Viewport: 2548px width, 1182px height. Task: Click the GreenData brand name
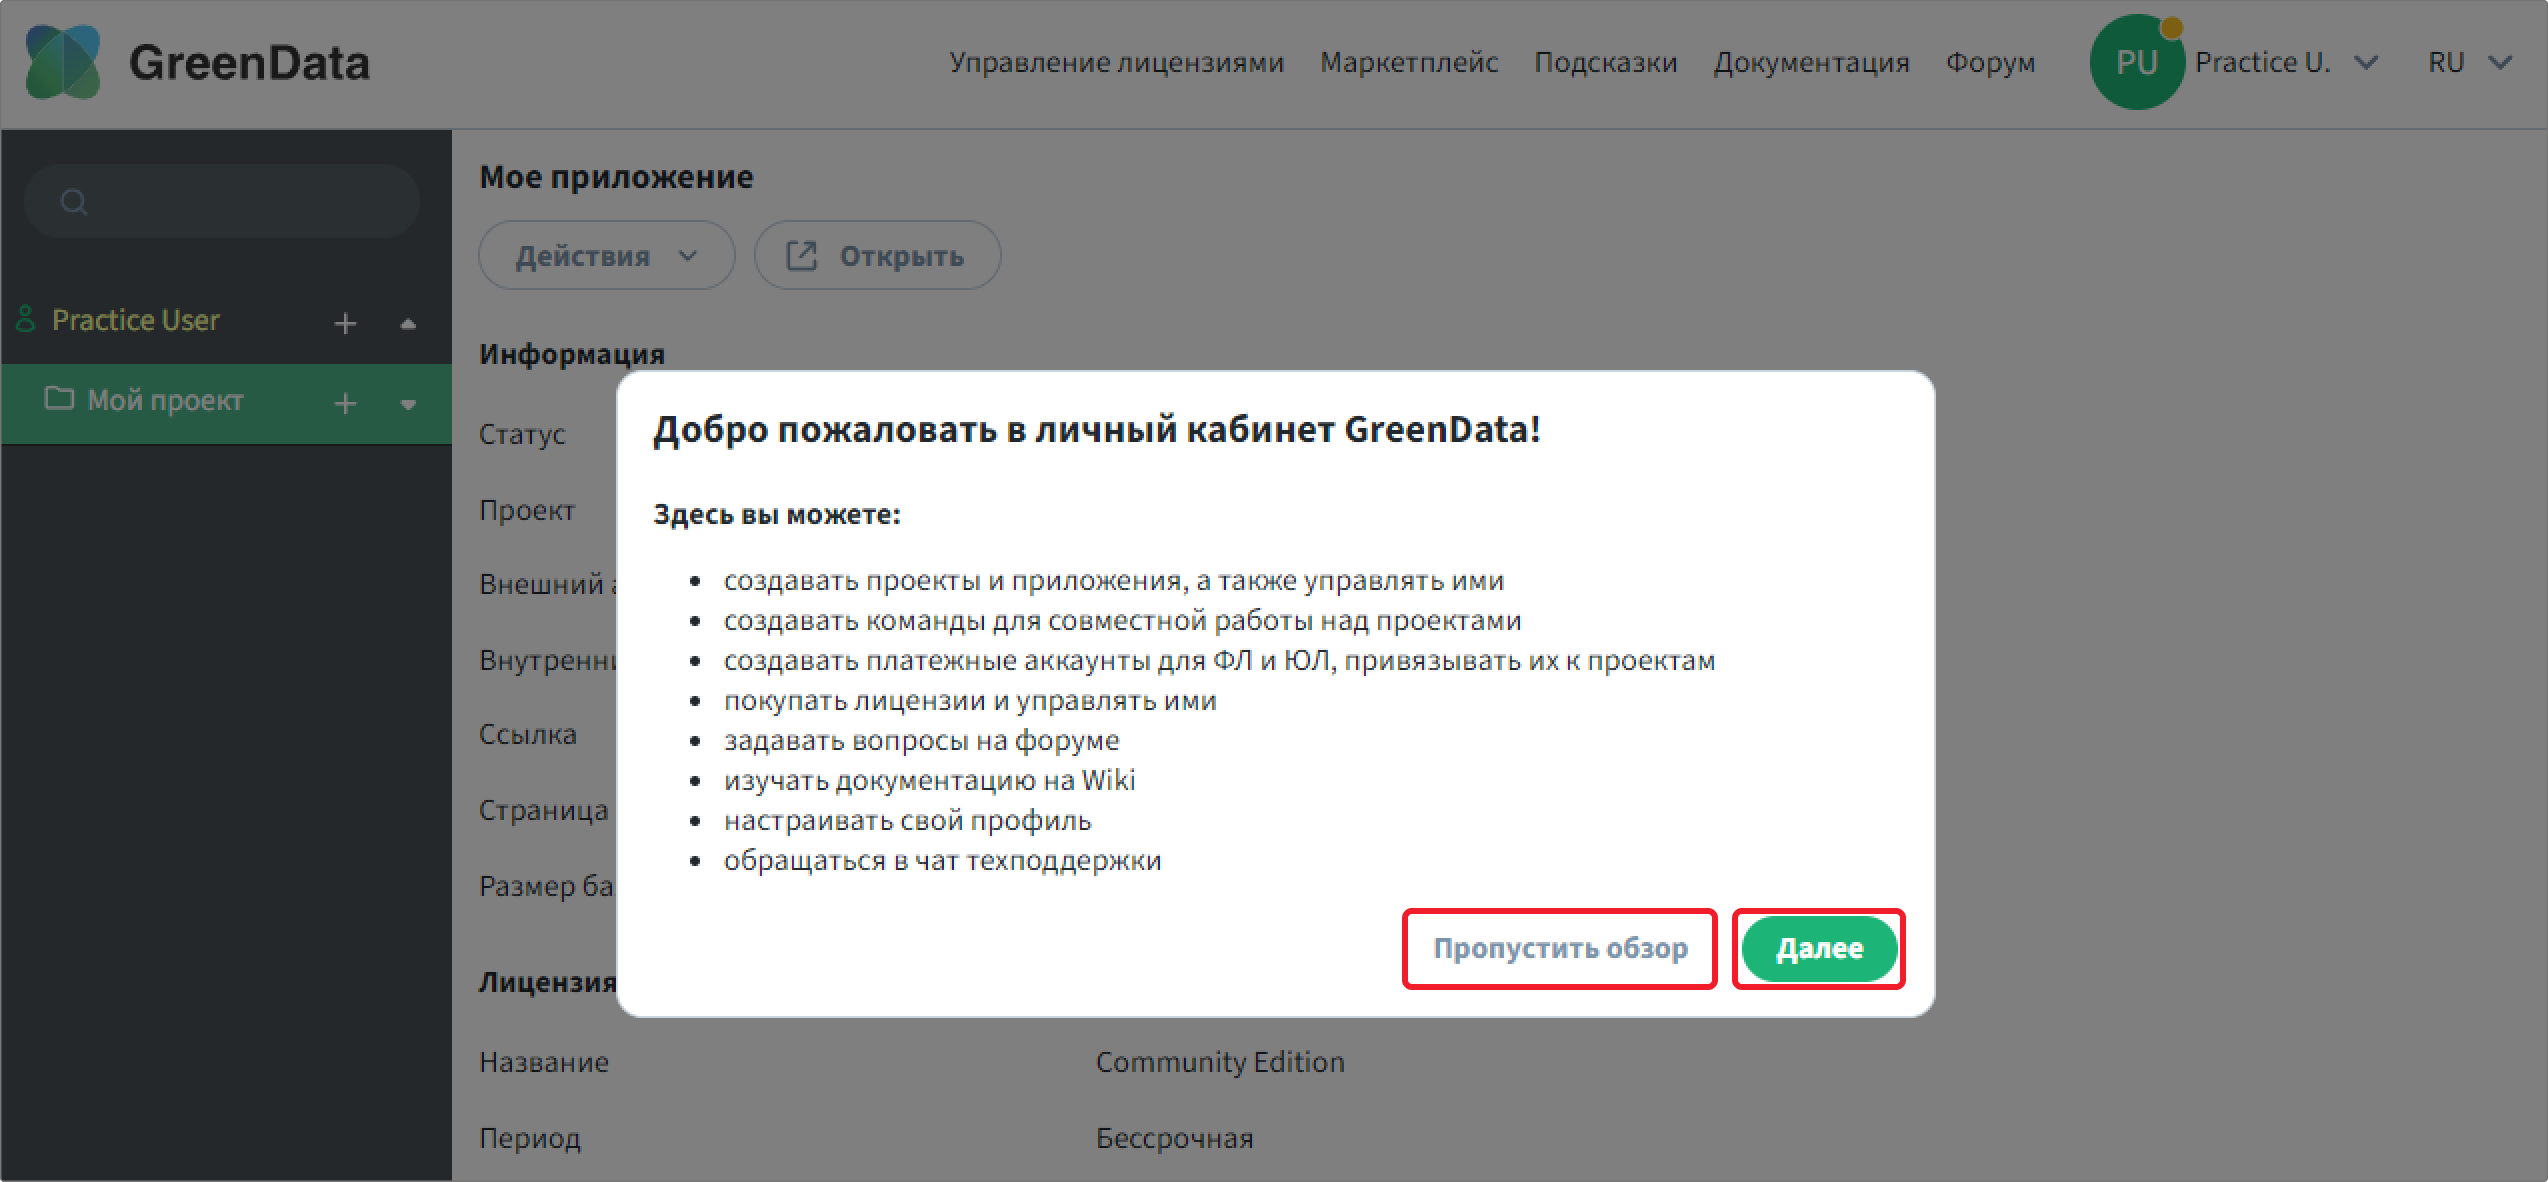click(x=249, y=62)
